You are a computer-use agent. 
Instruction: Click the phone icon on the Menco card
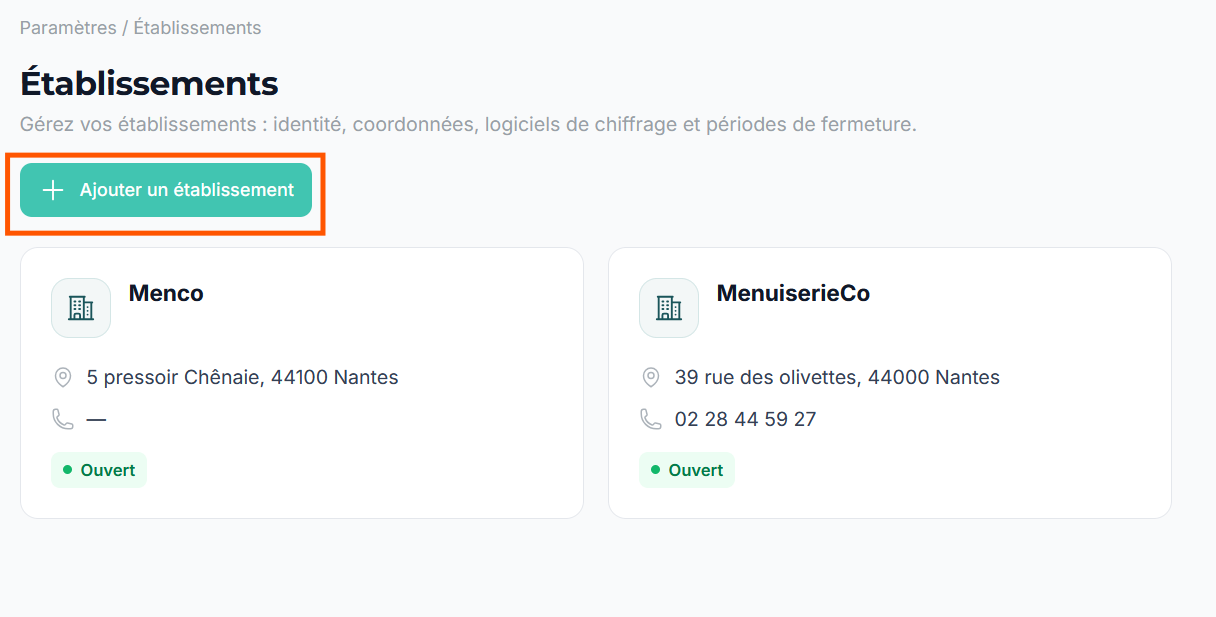pyautogui.click(x=63, y=419)
